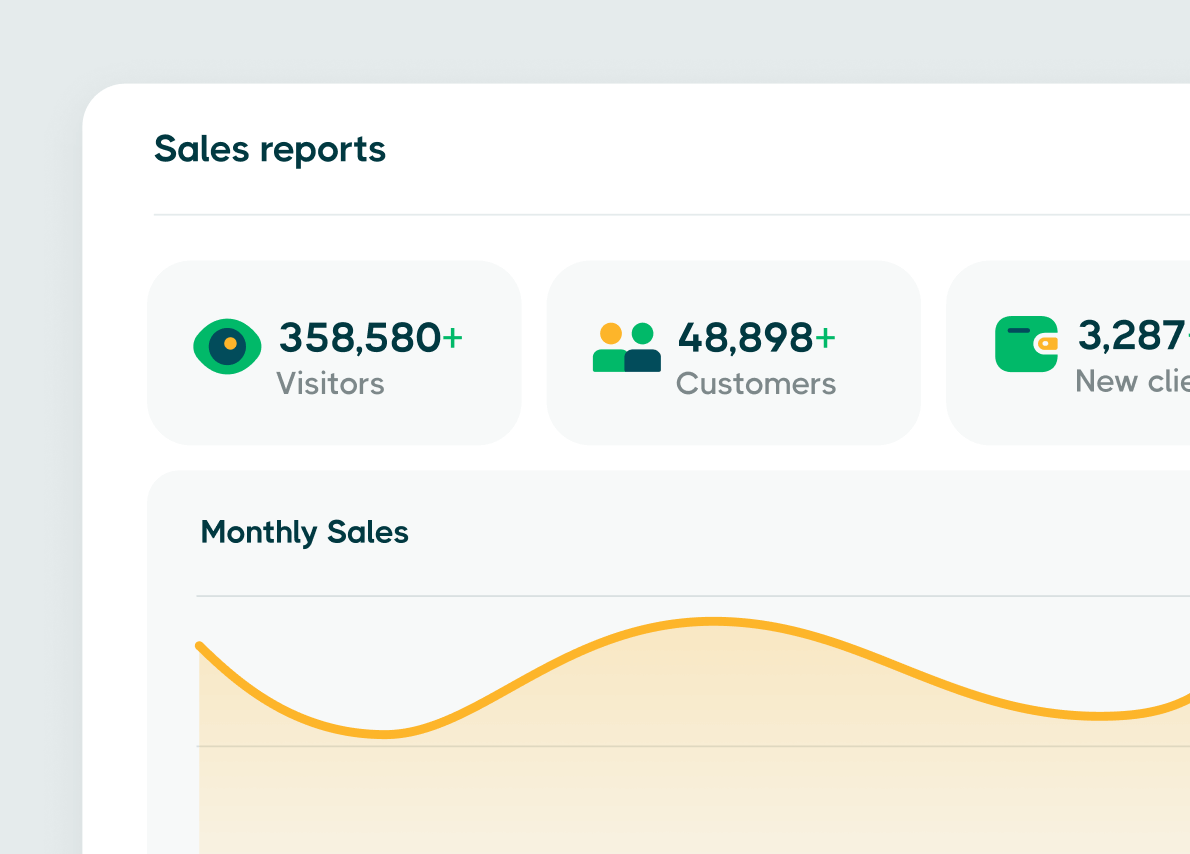1190x854 pixels.
Task: Click the 358,580+ visitor count
Action: [x=370, y=338]
